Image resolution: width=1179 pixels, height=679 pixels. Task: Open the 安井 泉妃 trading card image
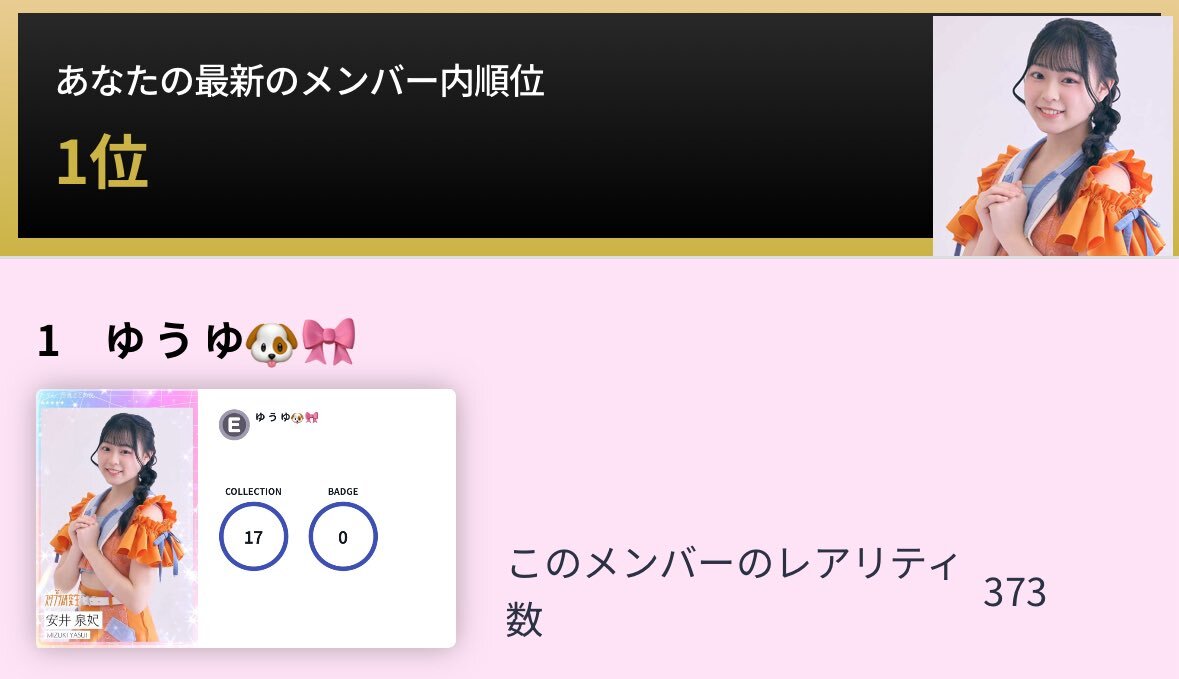(117, 518)
